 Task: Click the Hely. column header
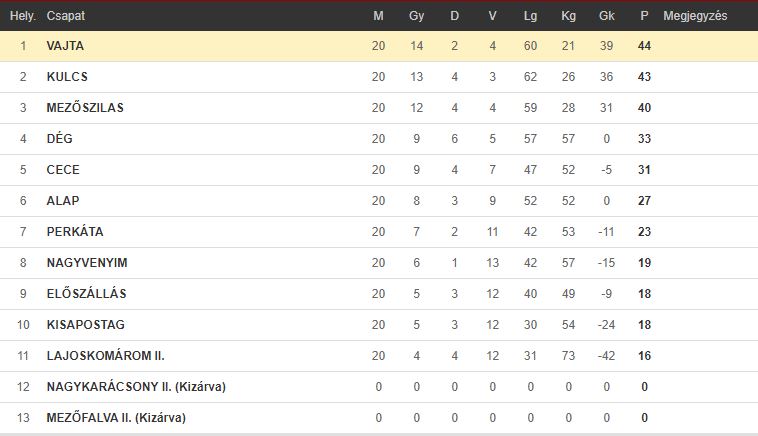tap(23, 16)
